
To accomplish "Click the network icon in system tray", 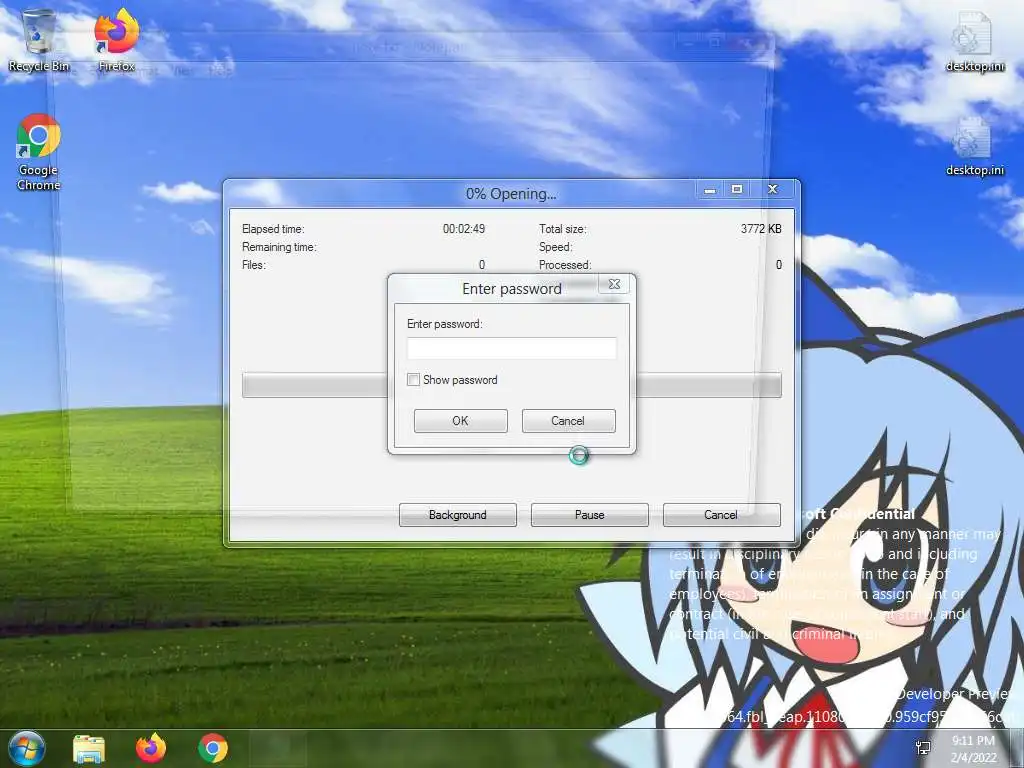I will (x=923, y=748).
